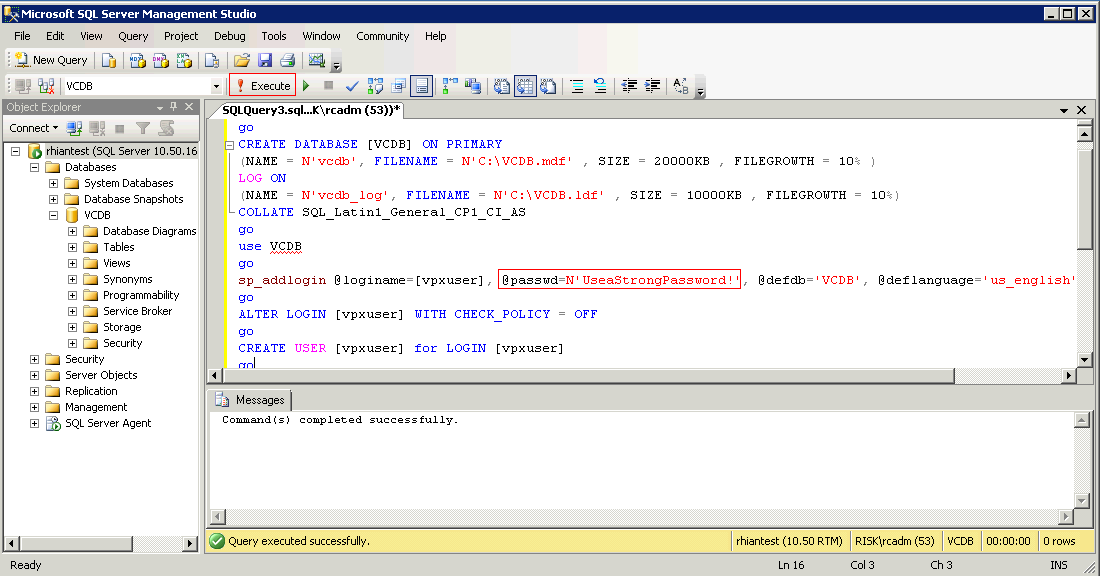Click Display Estimated Execution Plan icon
The width and height of the screenshot is (1100, 576).
coord(375,86)
